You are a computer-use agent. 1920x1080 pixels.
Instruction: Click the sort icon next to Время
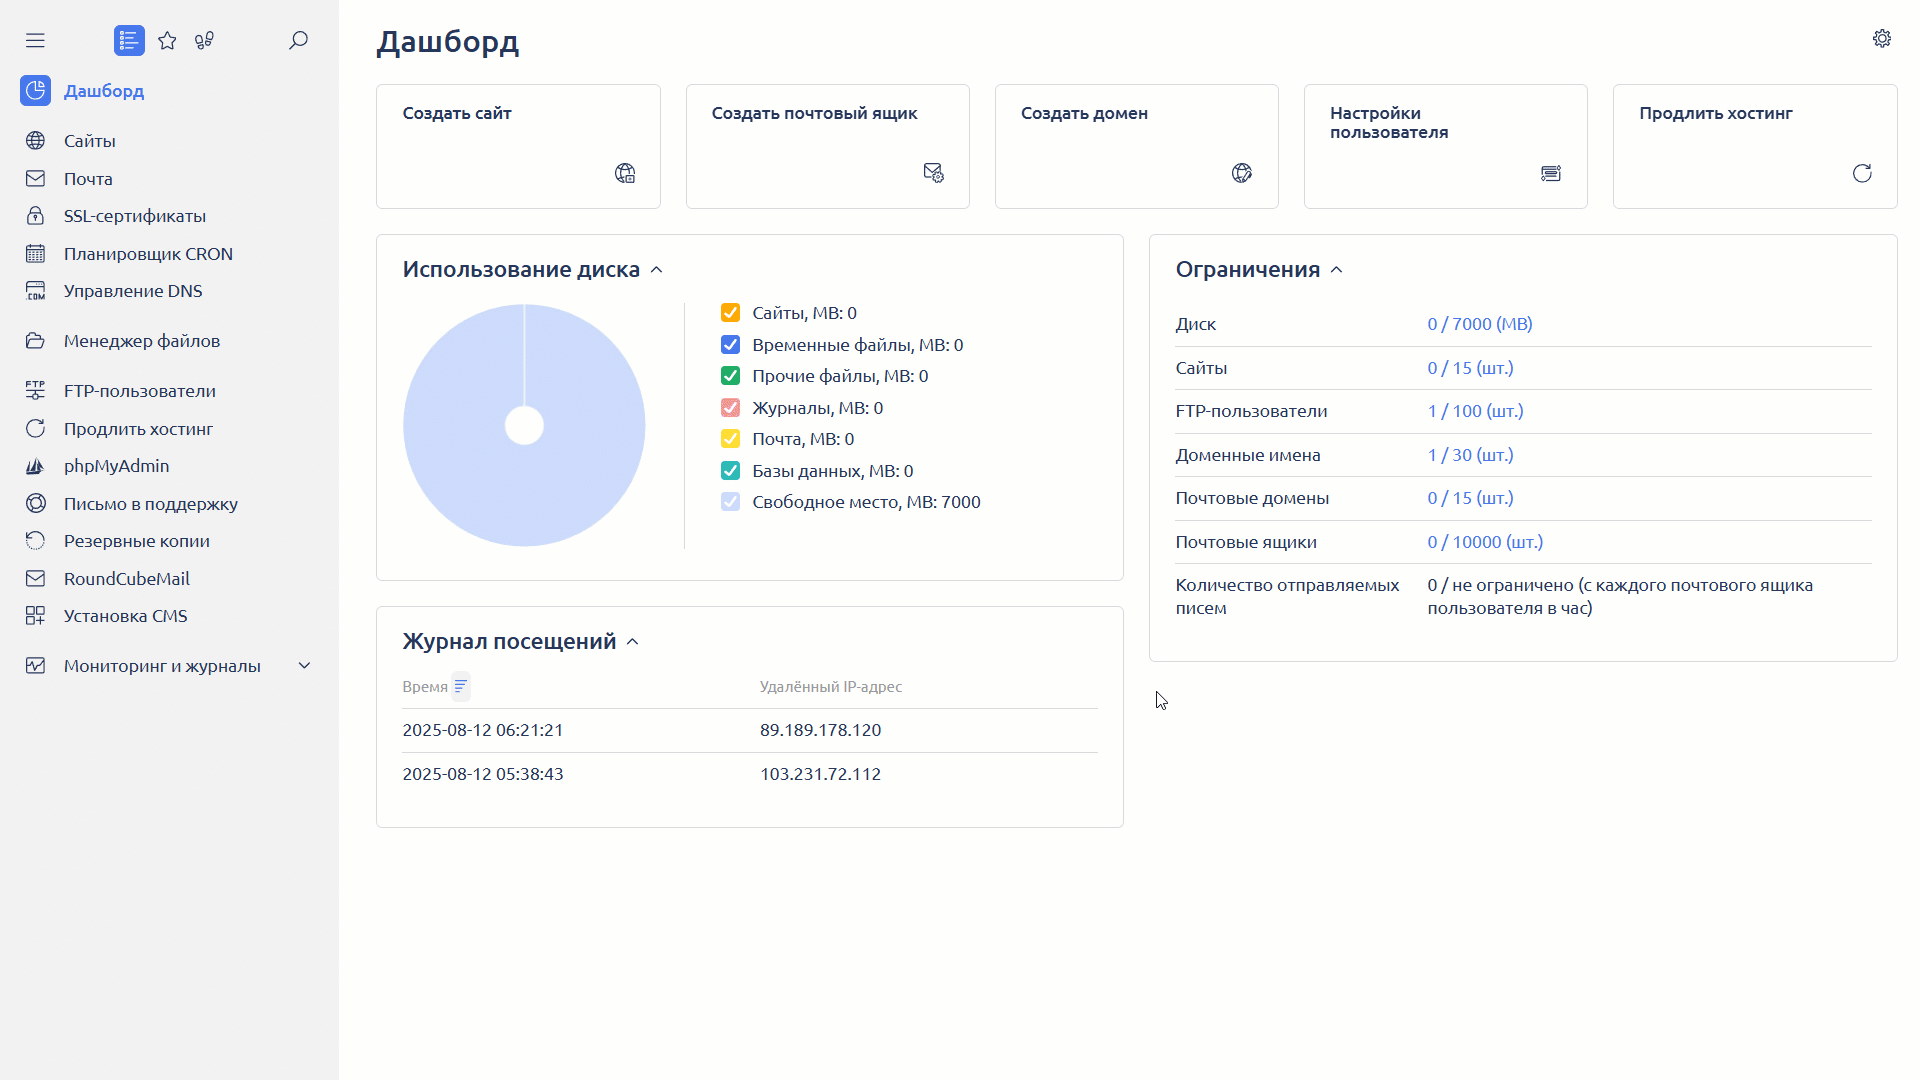pos(460,687)
